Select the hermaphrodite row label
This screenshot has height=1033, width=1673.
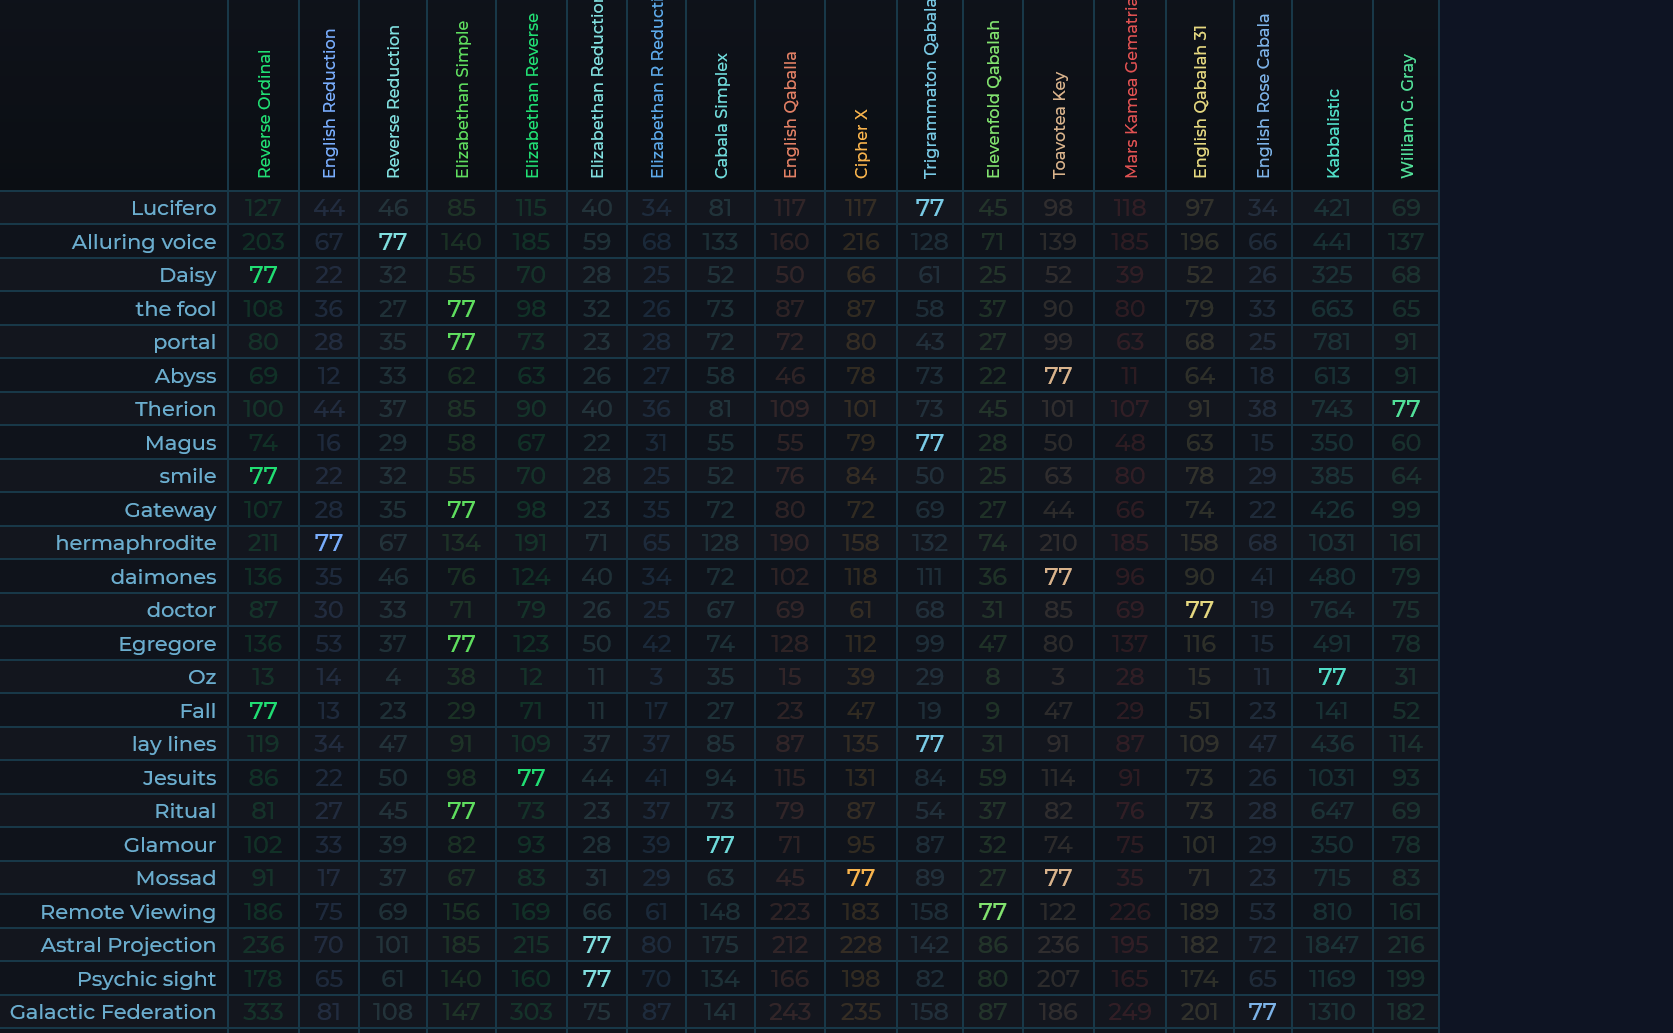pyautogui.click(x=135, y=543)
